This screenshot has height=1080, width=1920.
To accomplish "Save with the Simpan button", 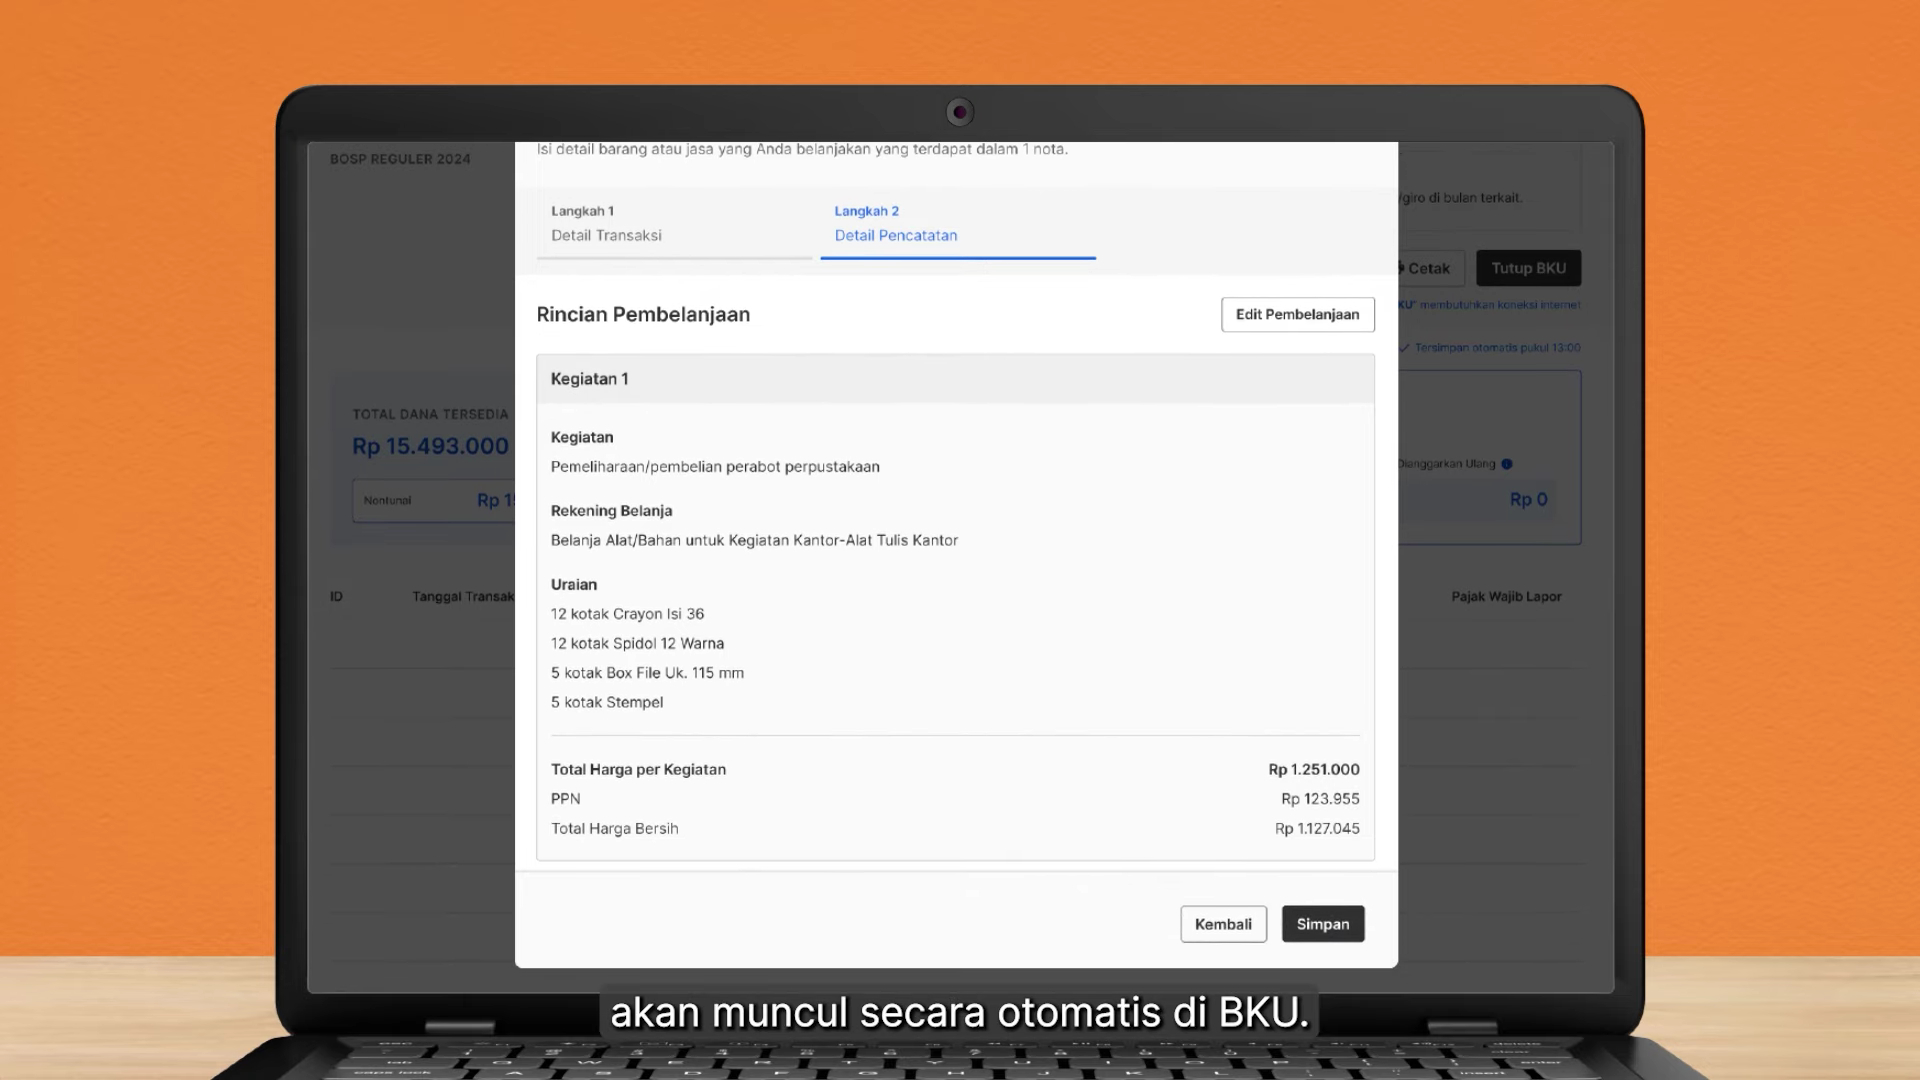I will pyautogui.click(x=1322, y=924).
